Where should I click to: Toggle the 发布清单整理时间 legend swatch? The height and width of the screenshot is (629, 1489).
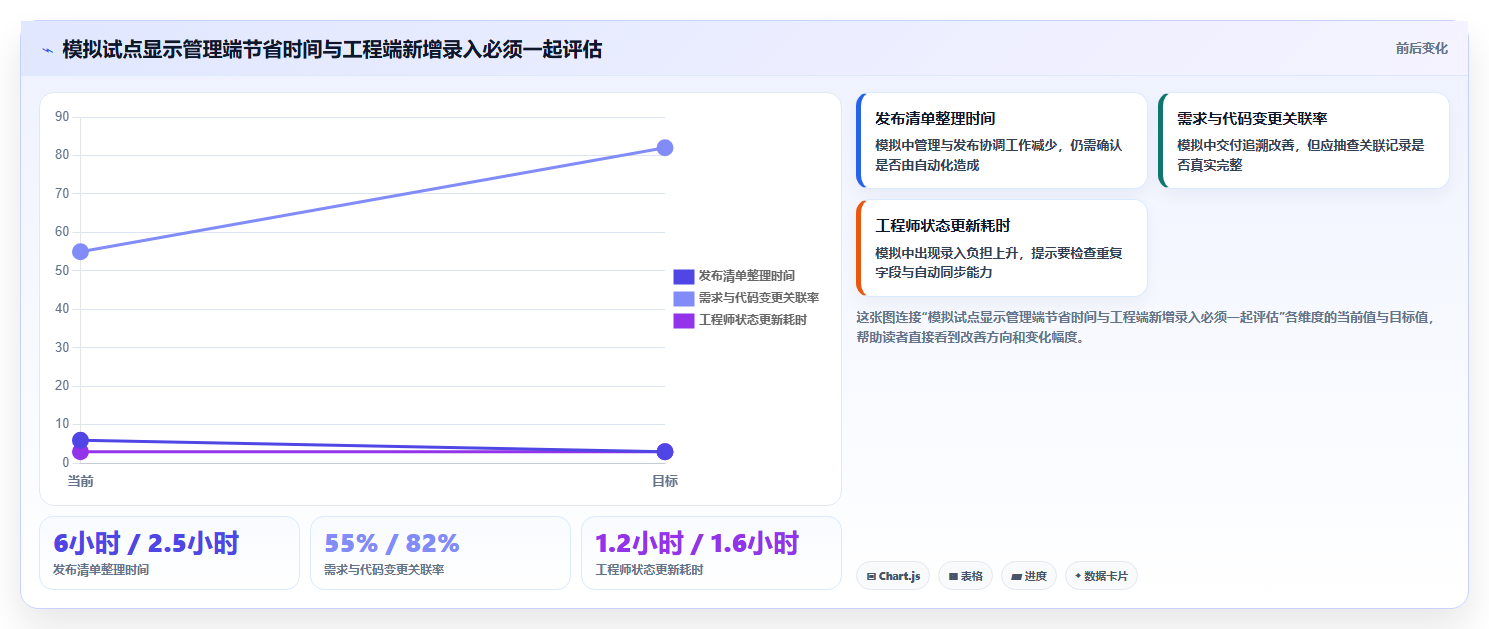[684, 276]
